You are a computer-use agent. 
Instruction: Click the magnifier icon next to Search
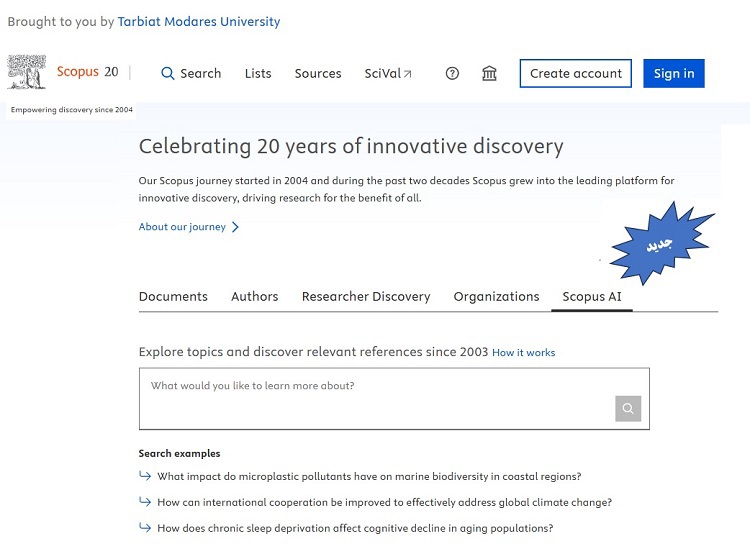coord(168,74)
